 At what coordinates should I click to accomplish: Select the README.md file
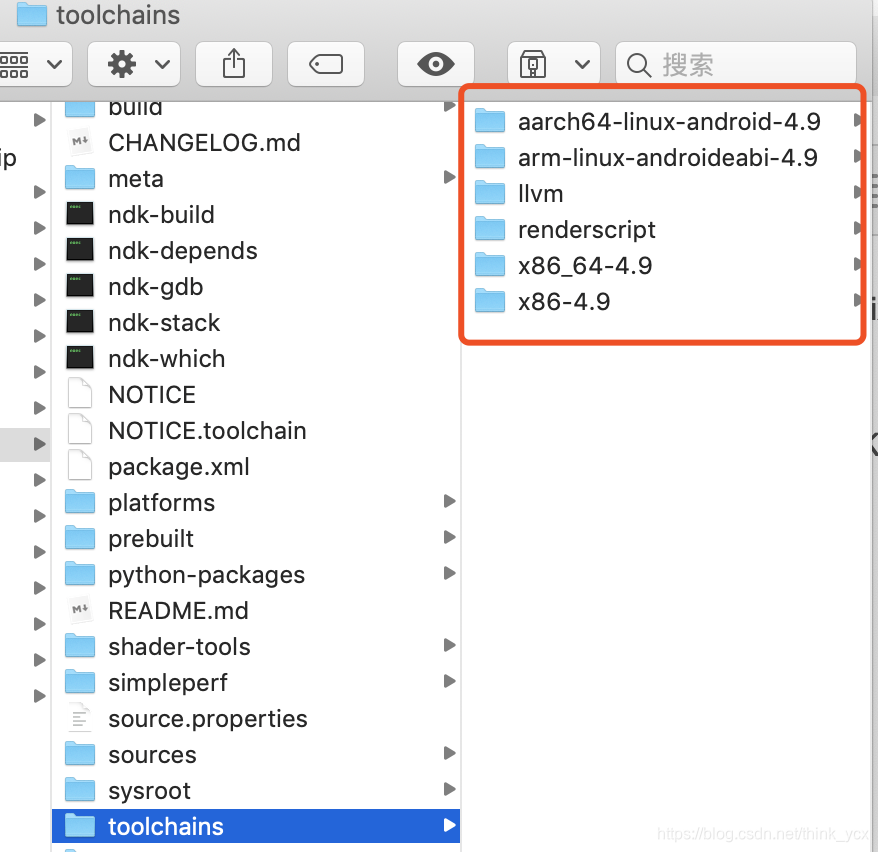click(256, 610)
